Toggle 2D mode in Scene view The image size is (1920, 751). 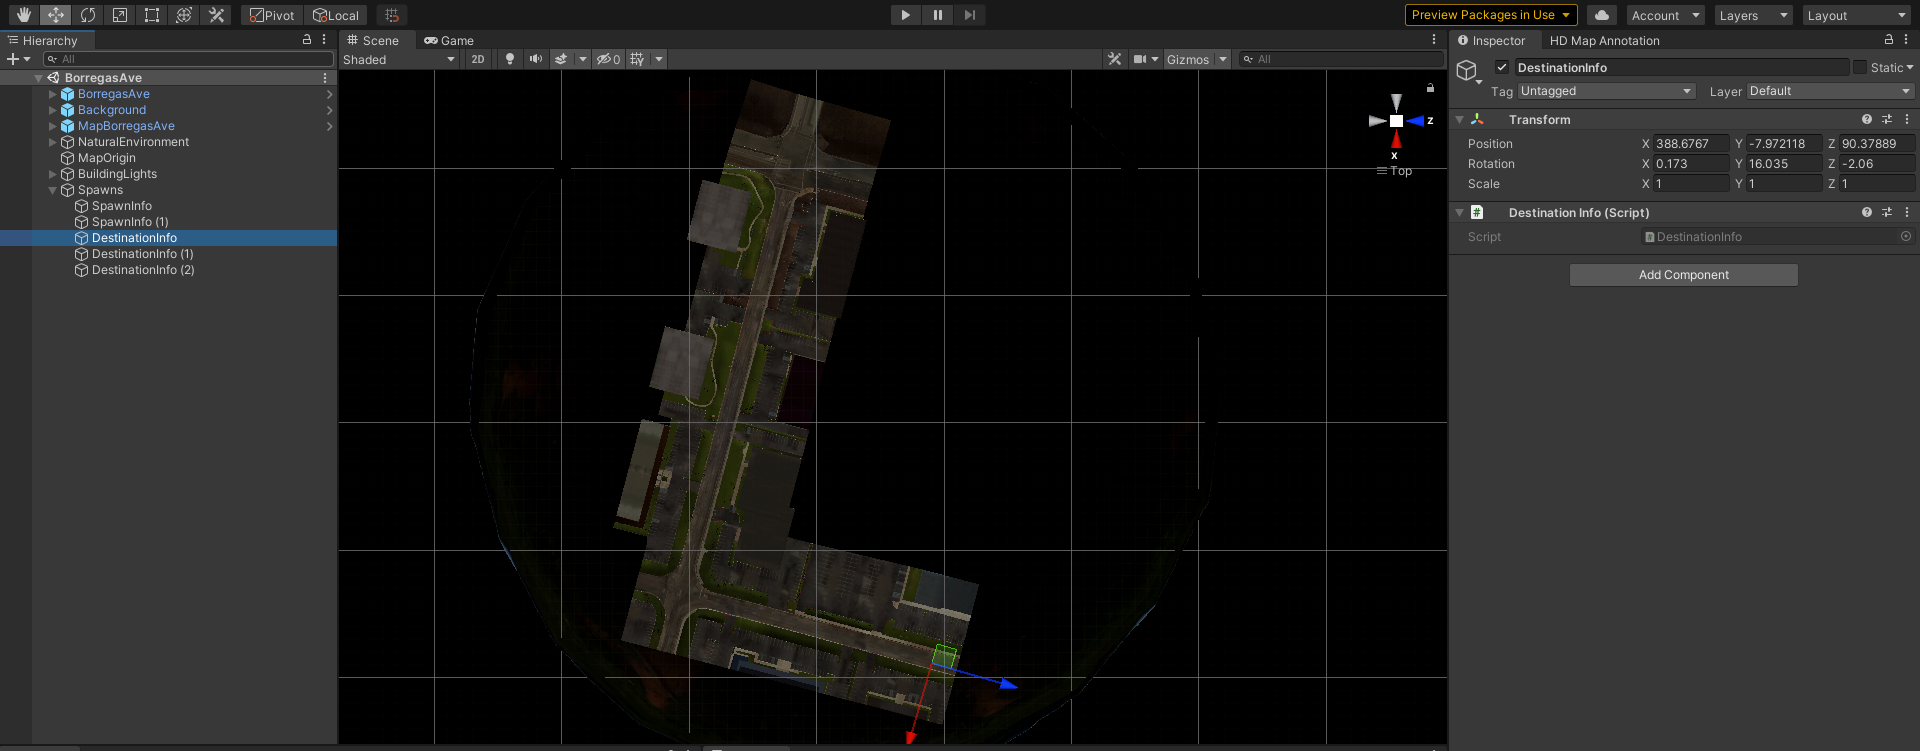coord(478,59)
